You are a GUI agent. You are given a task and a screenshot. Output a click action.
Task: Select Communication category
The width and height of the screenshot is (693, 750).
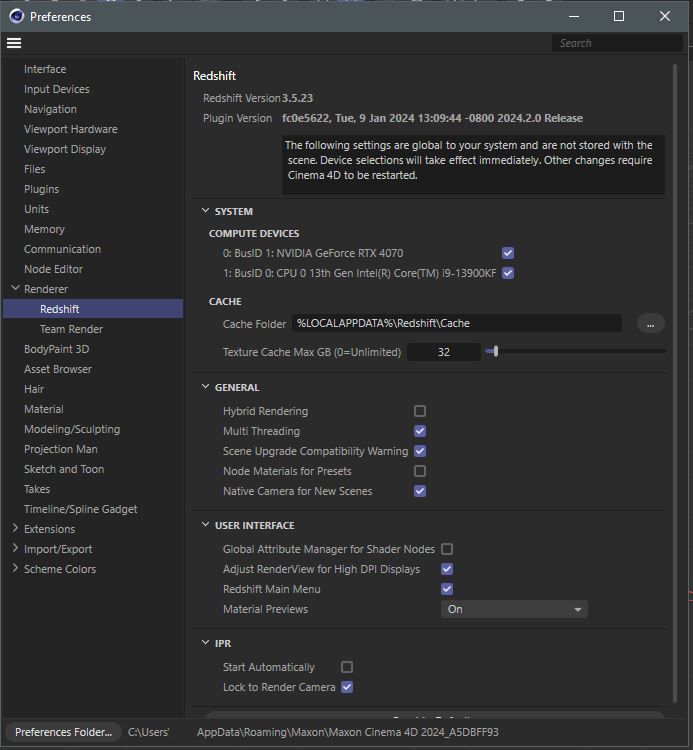62,249
